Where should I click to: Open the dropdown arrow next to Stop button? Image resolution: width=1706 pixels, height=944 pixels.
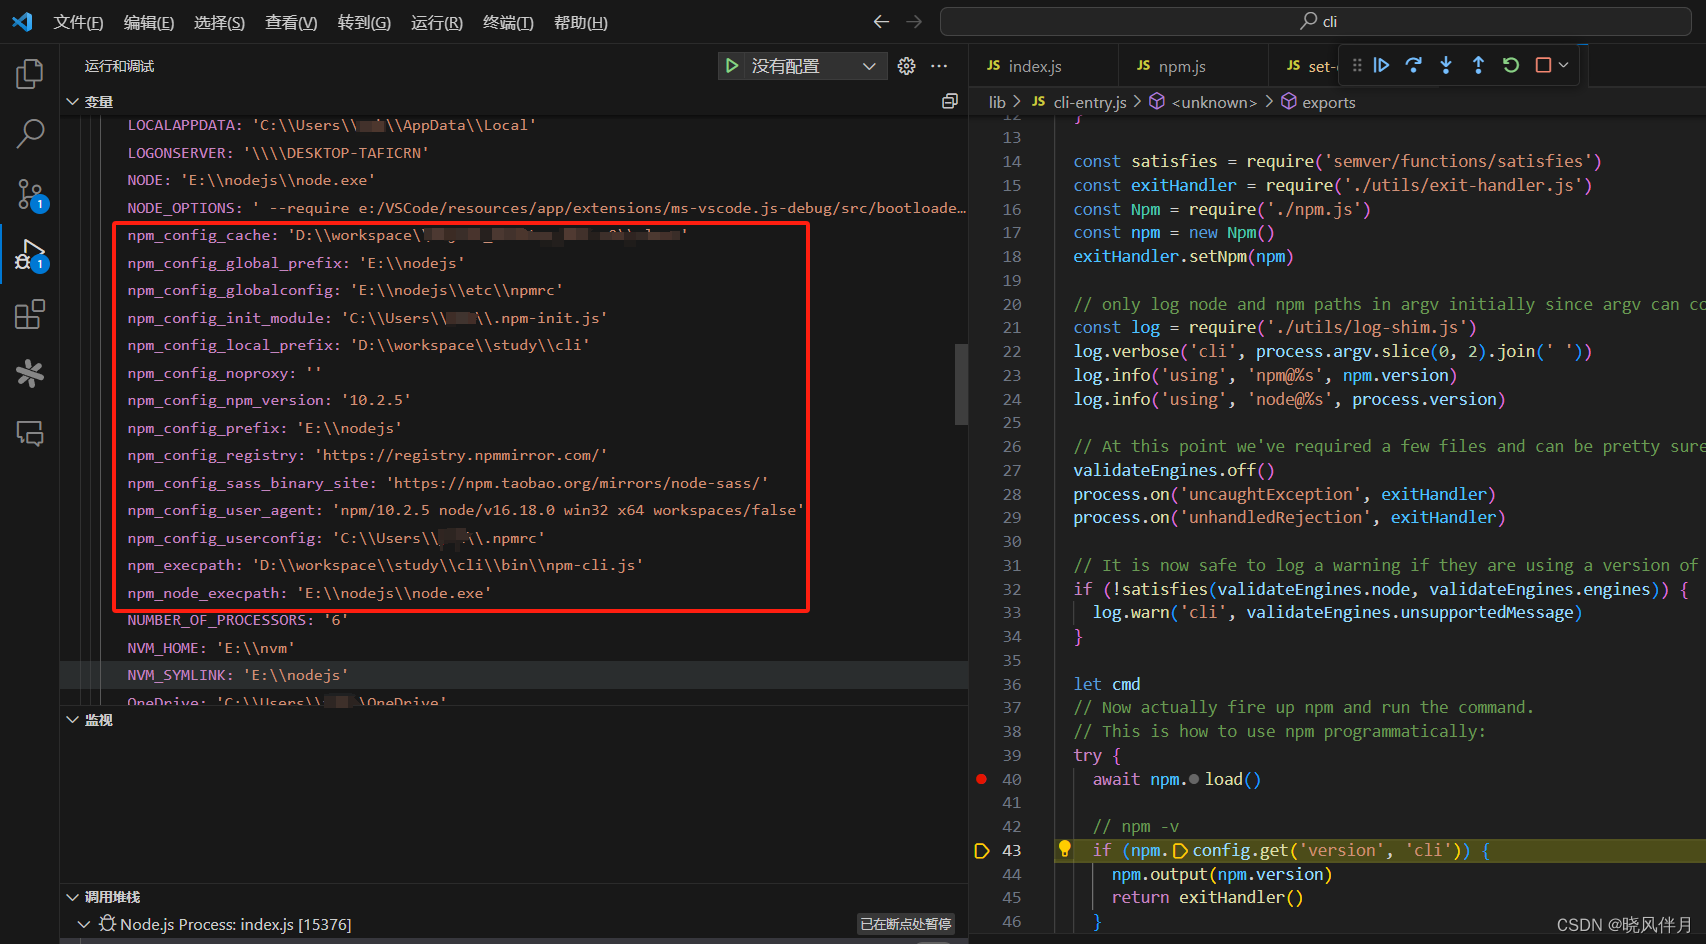(x=1564, y=65)
